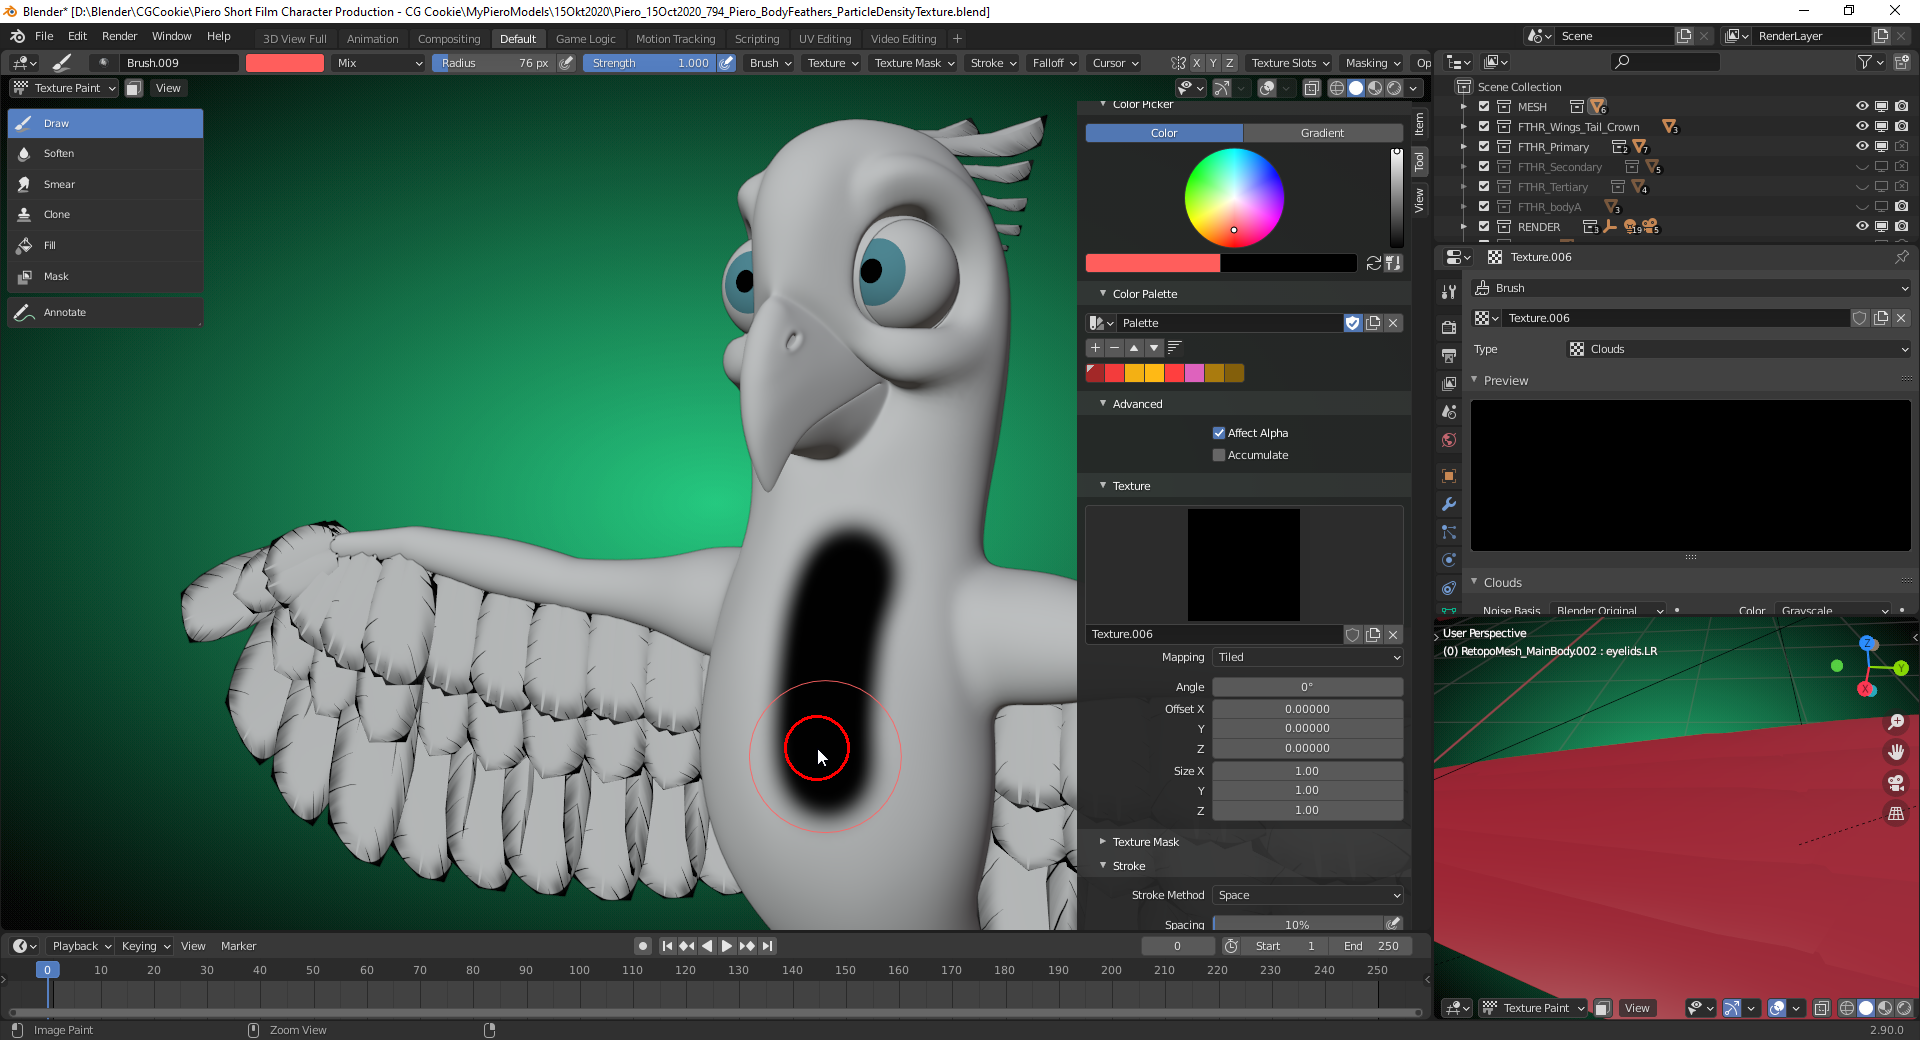Collapse the Advanced panel

click(1137, 404)
